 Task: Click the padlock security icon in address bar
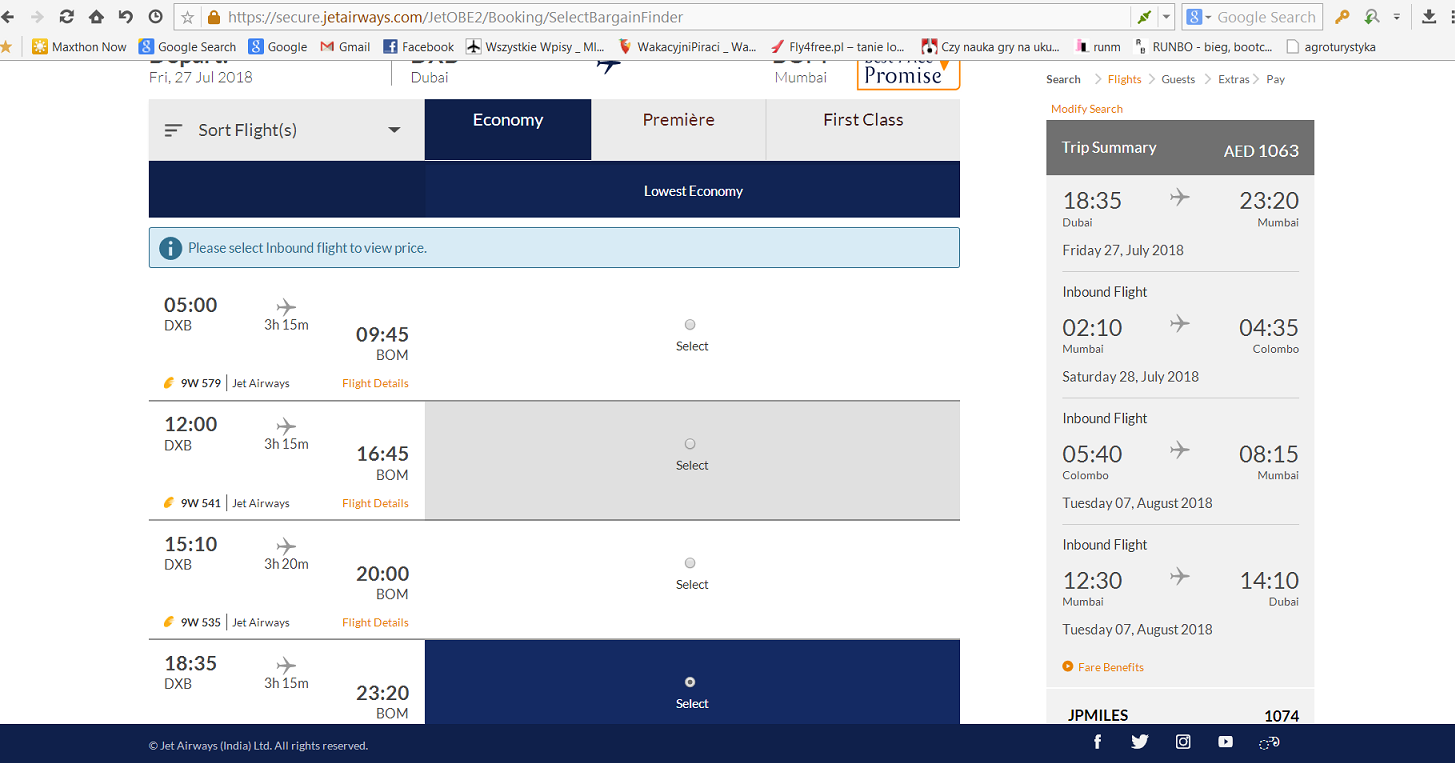(x=213, y=17)
